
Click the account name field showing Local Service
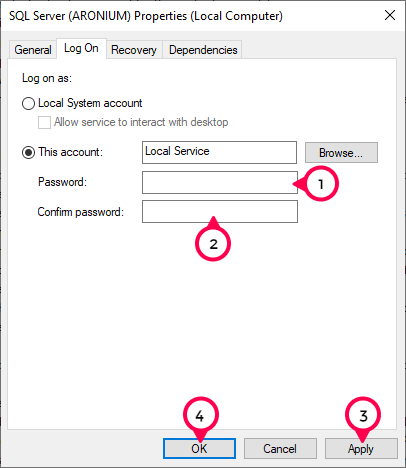pos(219,152)
